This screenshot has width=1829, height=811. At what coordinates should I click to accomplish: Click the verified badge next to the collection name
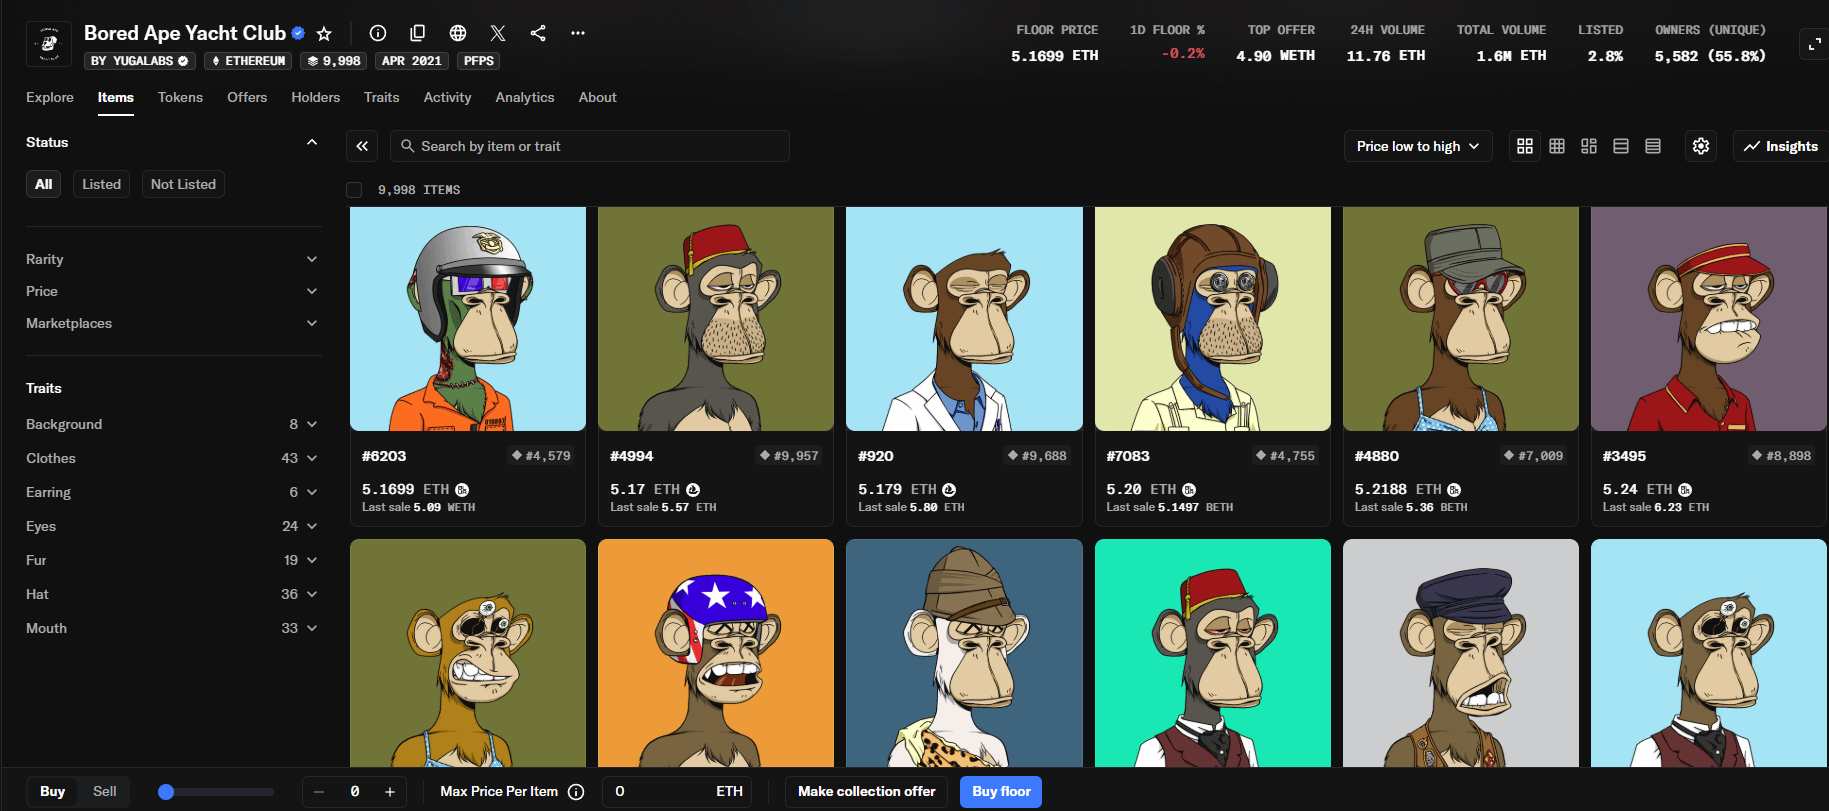coord(298,33)
